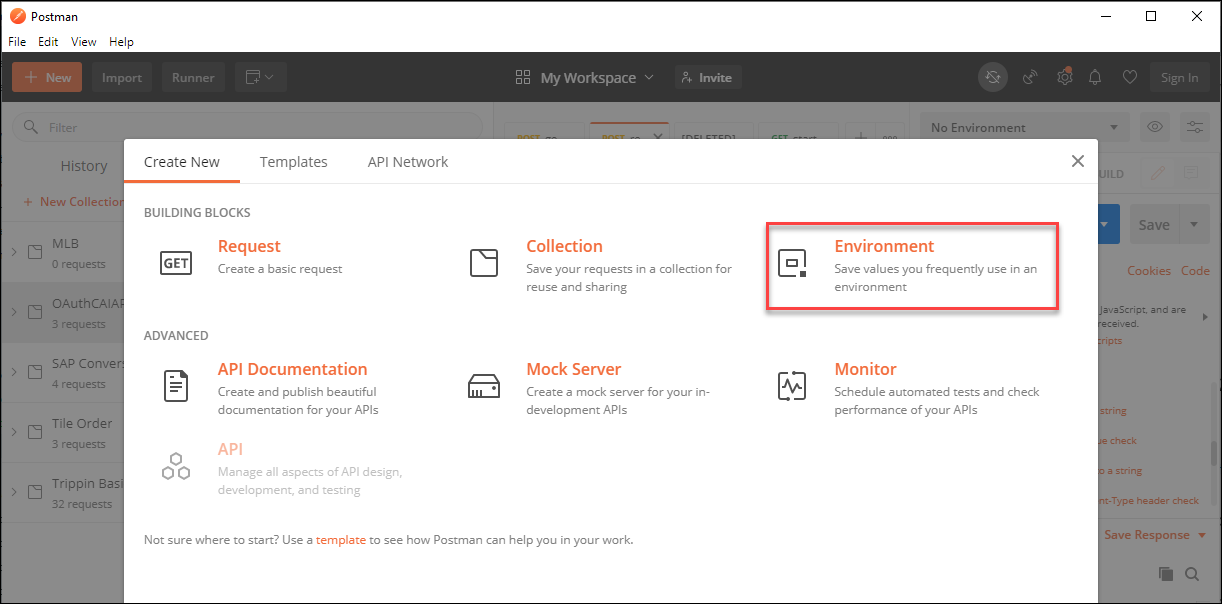Expand the Tile Order collection
The image size is (1222, 604).
pos(13,432)
